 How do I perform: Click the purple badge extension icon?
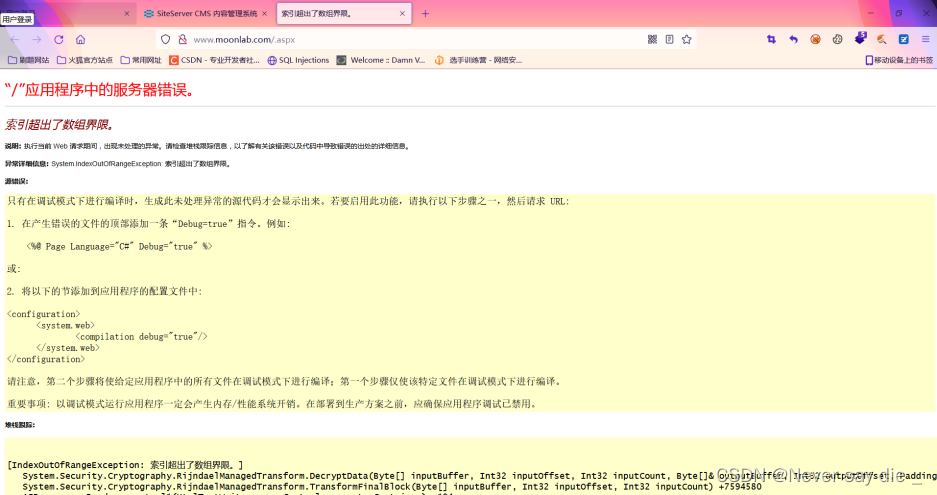click(x=860, y=38)
